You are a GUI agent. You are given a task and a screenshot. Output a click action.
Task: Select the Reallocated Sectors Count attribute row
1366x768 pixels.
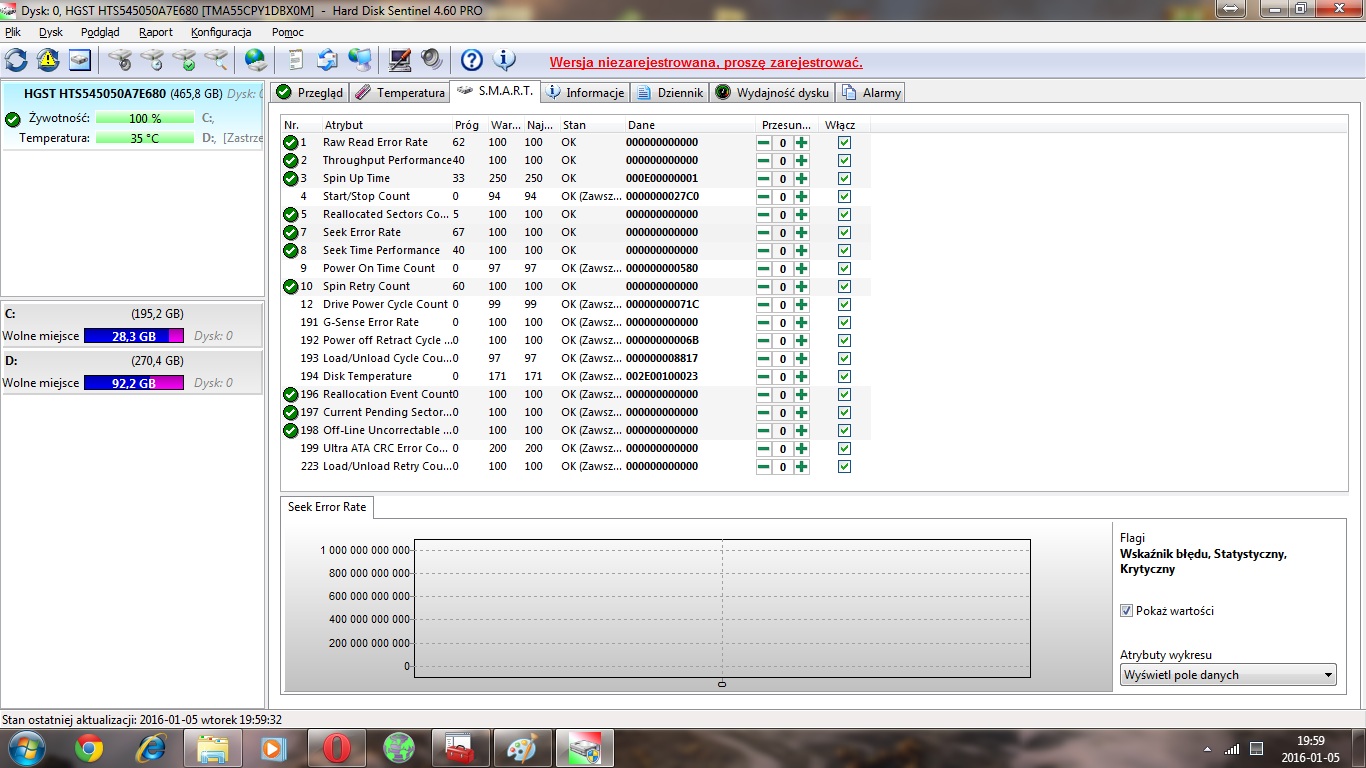click(575, 215)
